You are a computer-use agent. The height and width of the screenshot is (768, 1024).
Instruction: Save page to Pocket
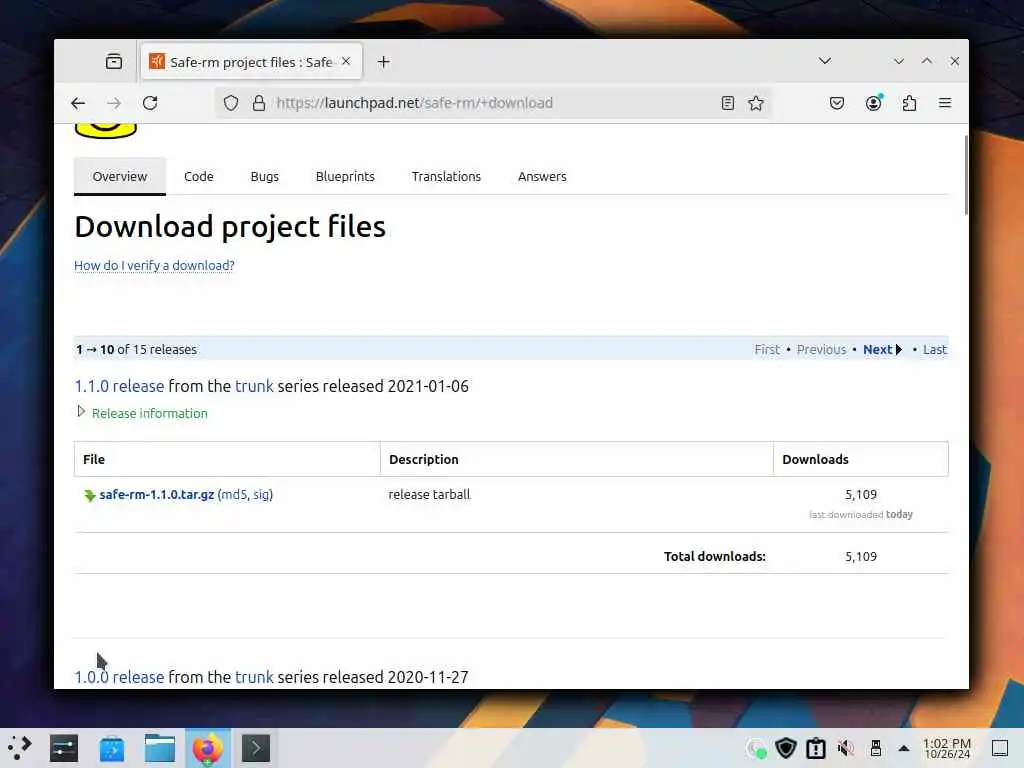point(837,103)
